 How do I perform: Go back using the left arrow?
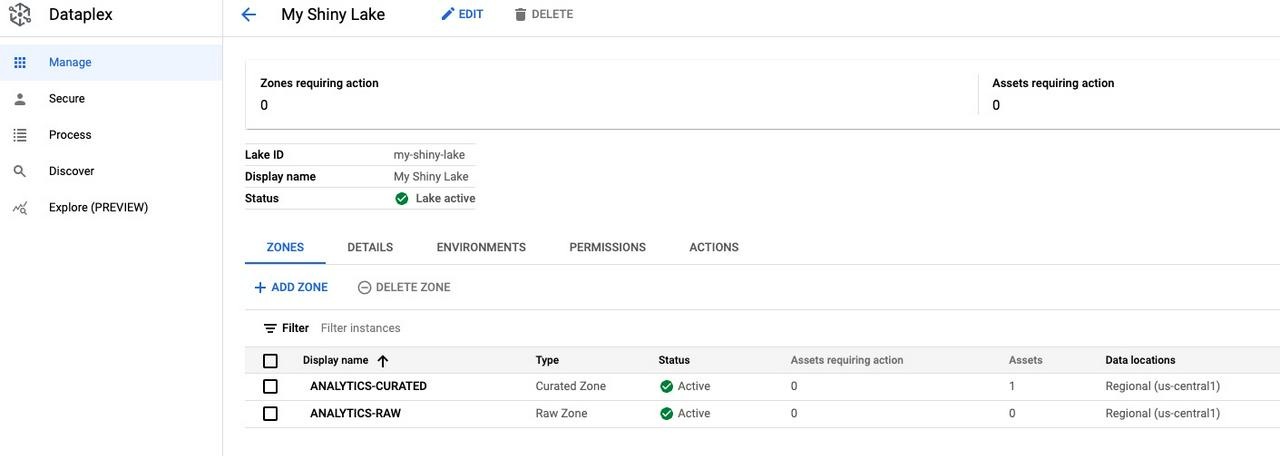[x=249, y=14]
